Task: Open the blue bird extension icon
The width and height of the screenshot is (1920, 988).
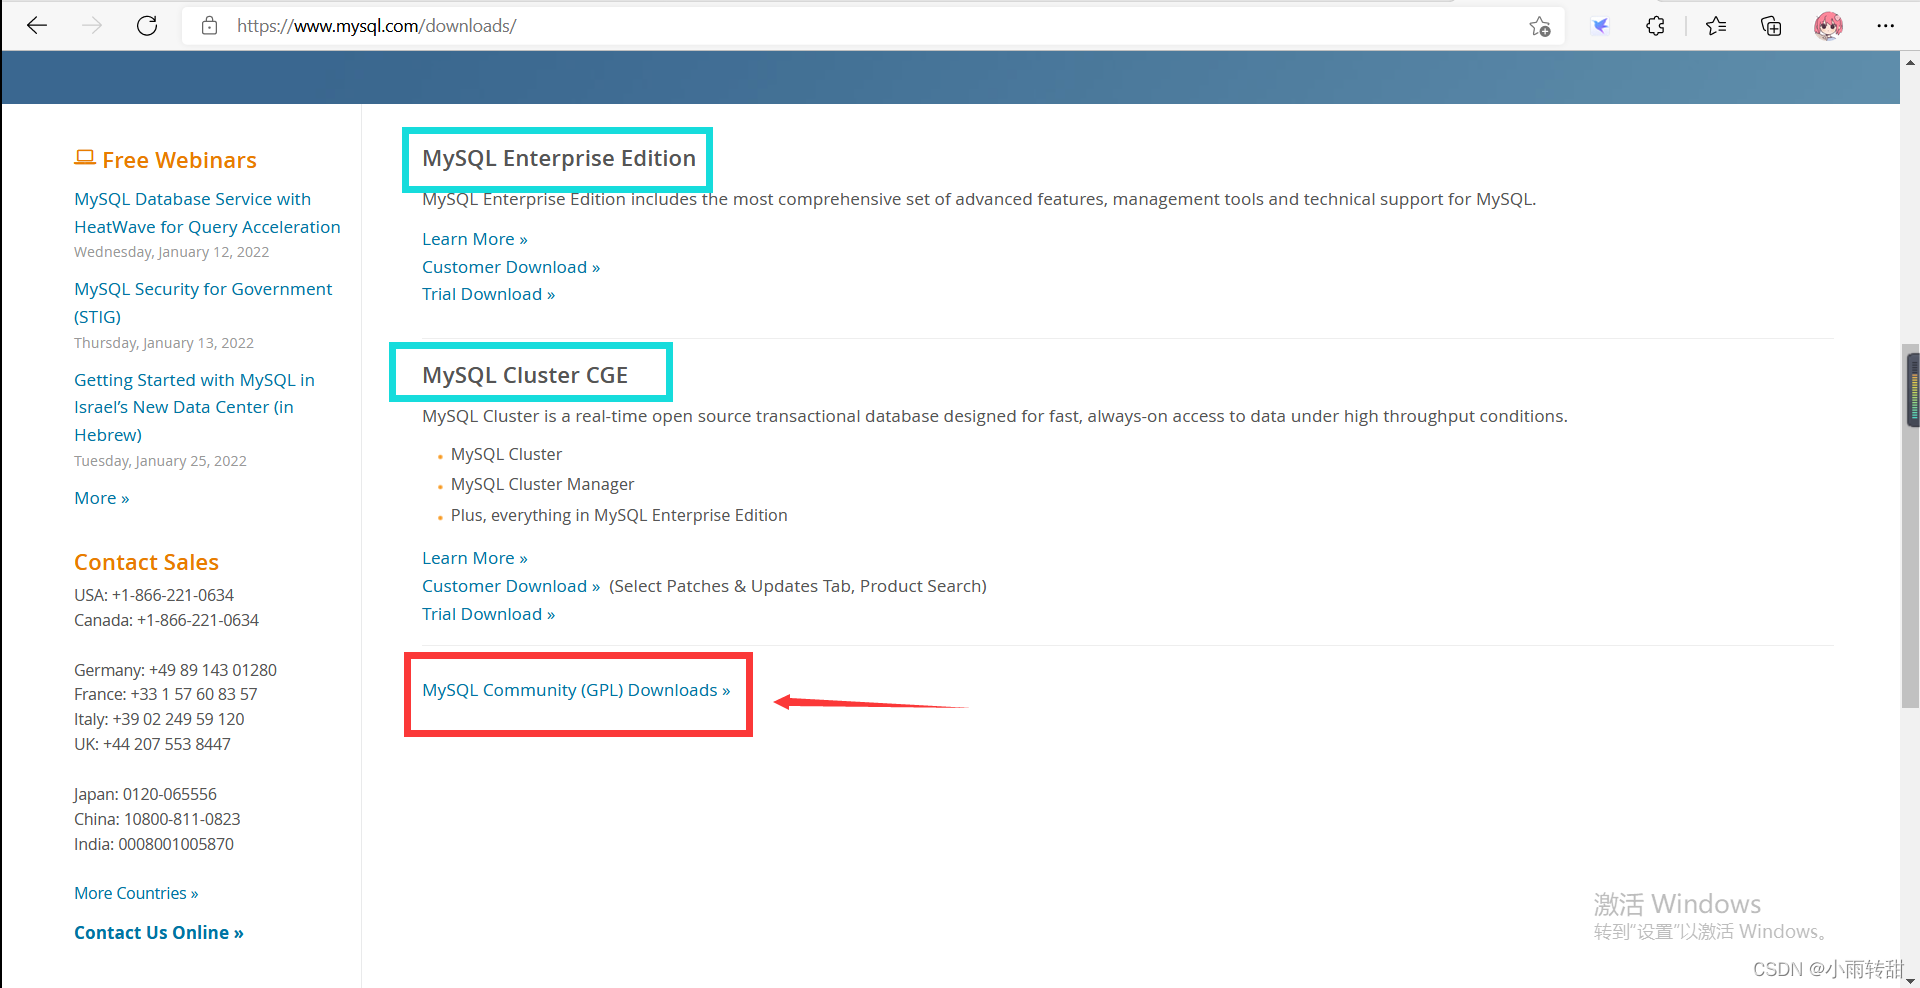Action: (1600, 26)
